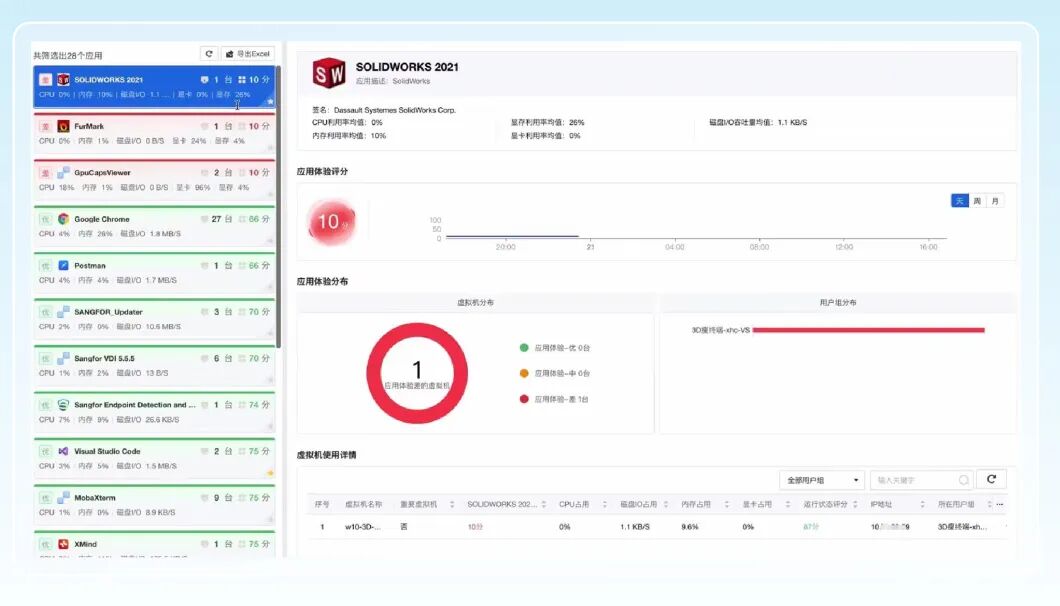Toggle favorite star on GpuCapsViewer card
This screenshot has height=606, width=1060.
[270, 195]
